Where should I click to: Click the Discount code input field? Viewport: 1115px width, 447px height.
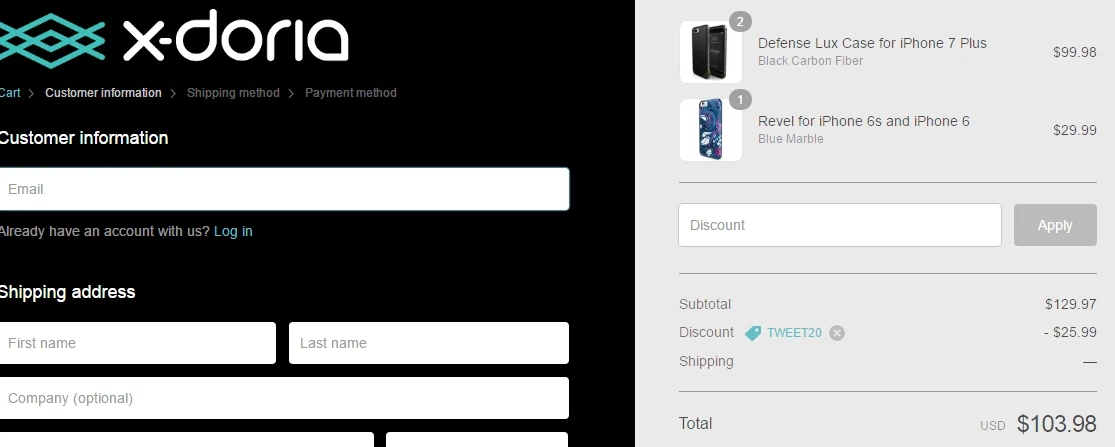(839, 225)
